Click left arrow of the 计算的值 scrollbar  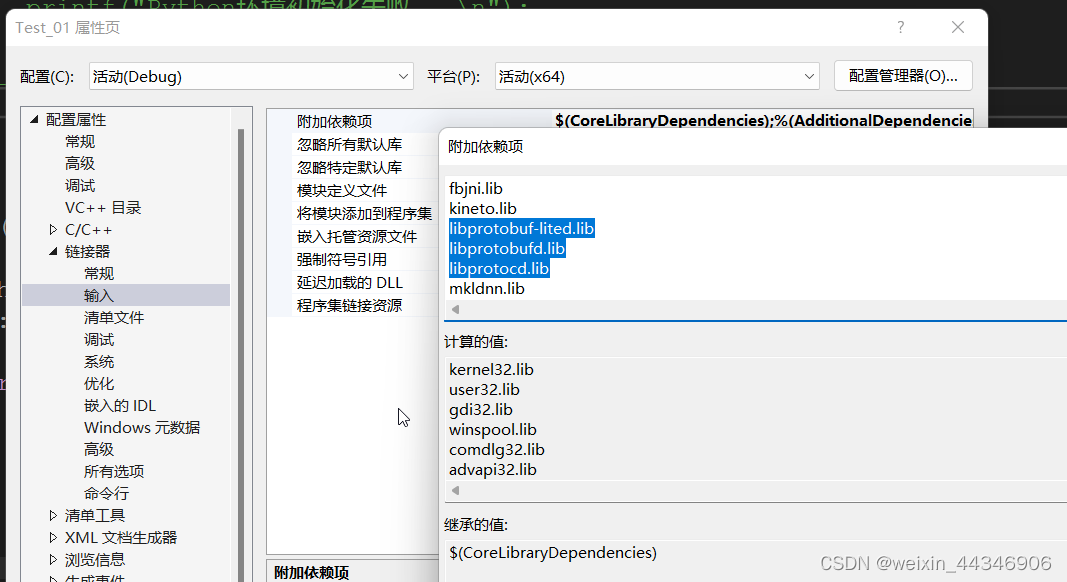(454, 490)
